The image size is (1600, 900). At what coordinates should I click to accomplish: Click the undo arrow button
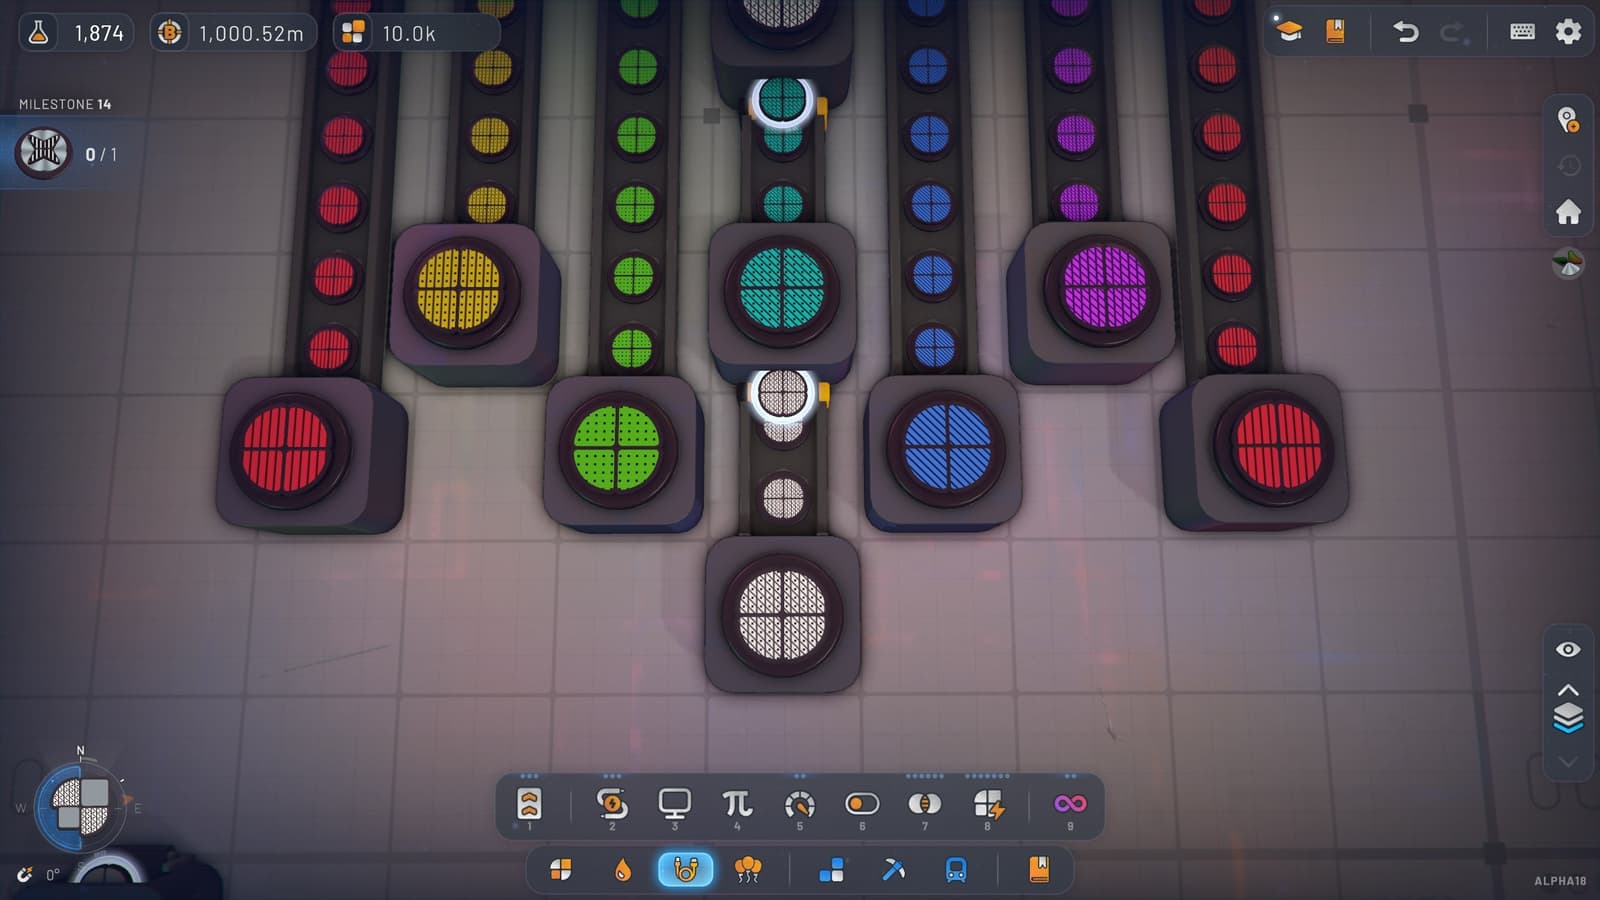pos(1406,32)
